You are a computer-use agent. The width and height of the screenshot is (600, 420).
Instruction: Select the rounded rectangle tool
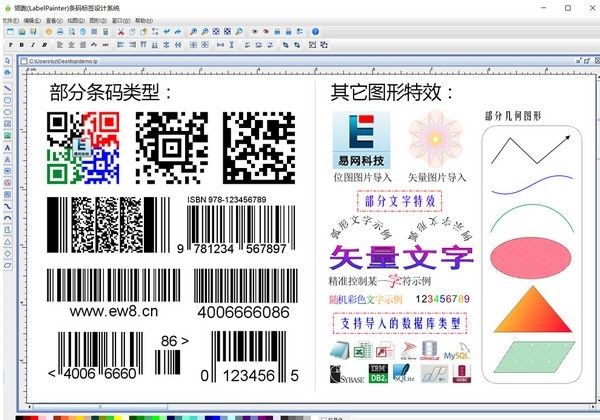pyautogui.click(x=7, y=100)
